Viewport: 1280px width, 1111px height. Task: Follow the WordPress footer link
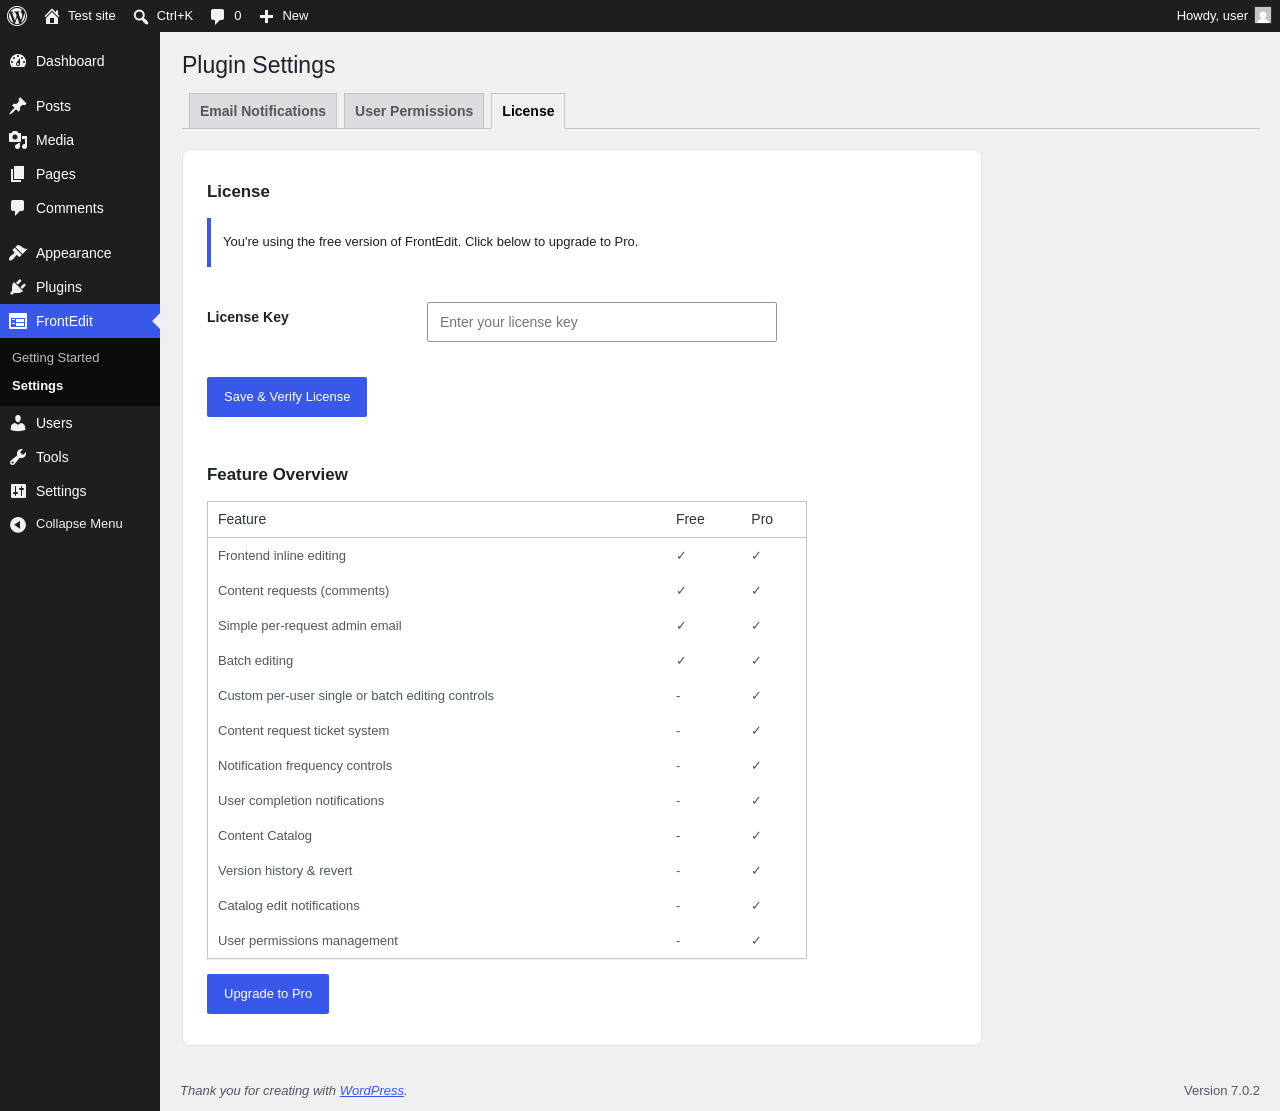pos(372,1090)
